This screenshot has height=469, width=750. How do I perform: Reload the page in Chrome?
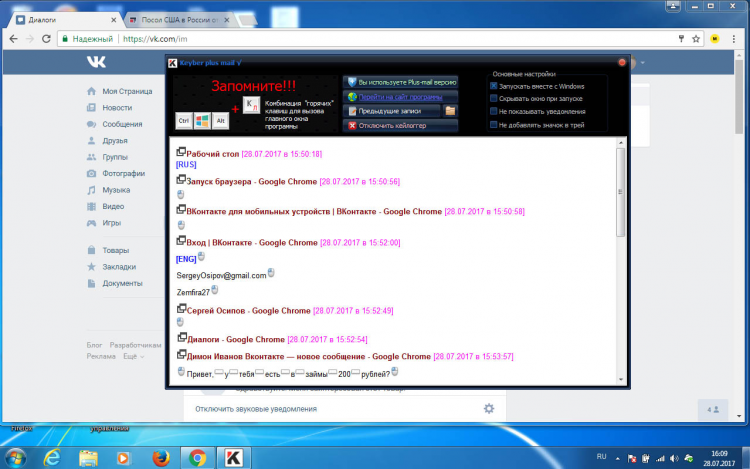(46, 39)
